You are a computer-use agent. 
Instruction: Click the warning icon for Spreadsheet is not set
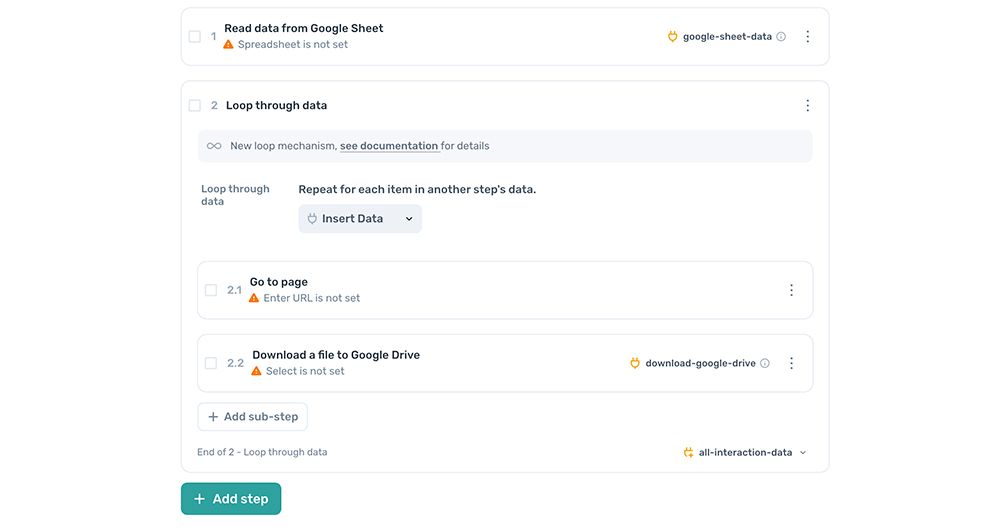click(228, 44)
